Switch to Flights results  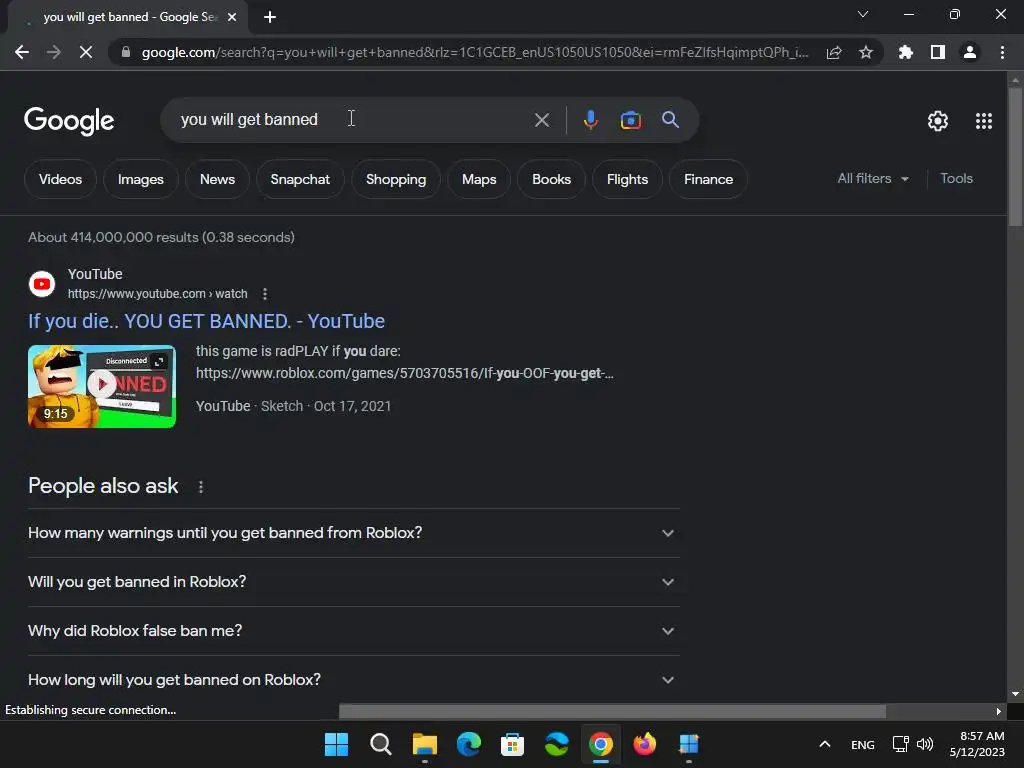(627, 179)
